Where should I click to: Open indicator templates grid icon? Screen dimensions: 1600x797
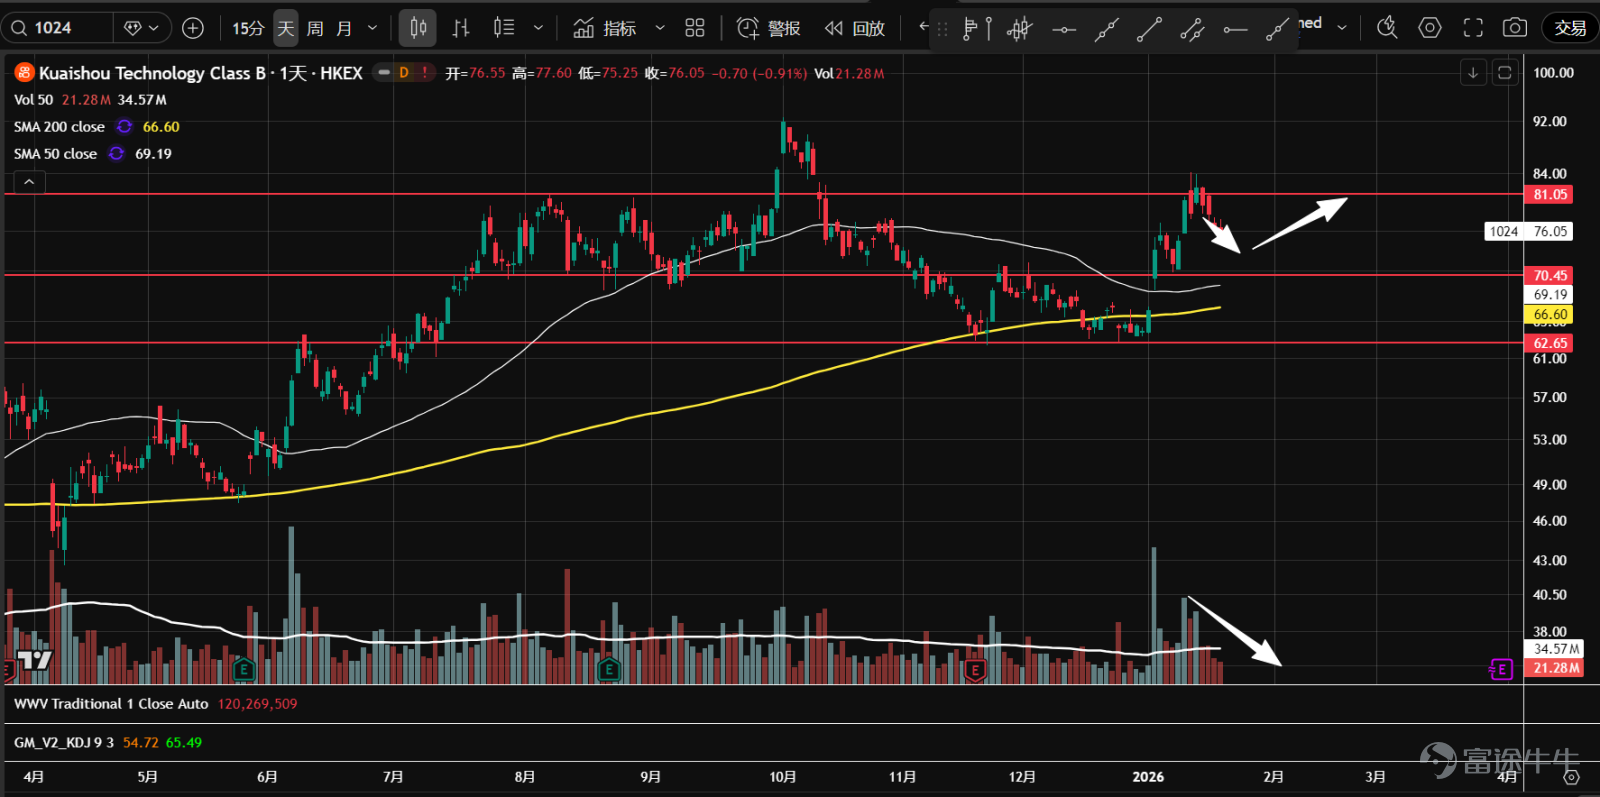[x=695, y=28]
